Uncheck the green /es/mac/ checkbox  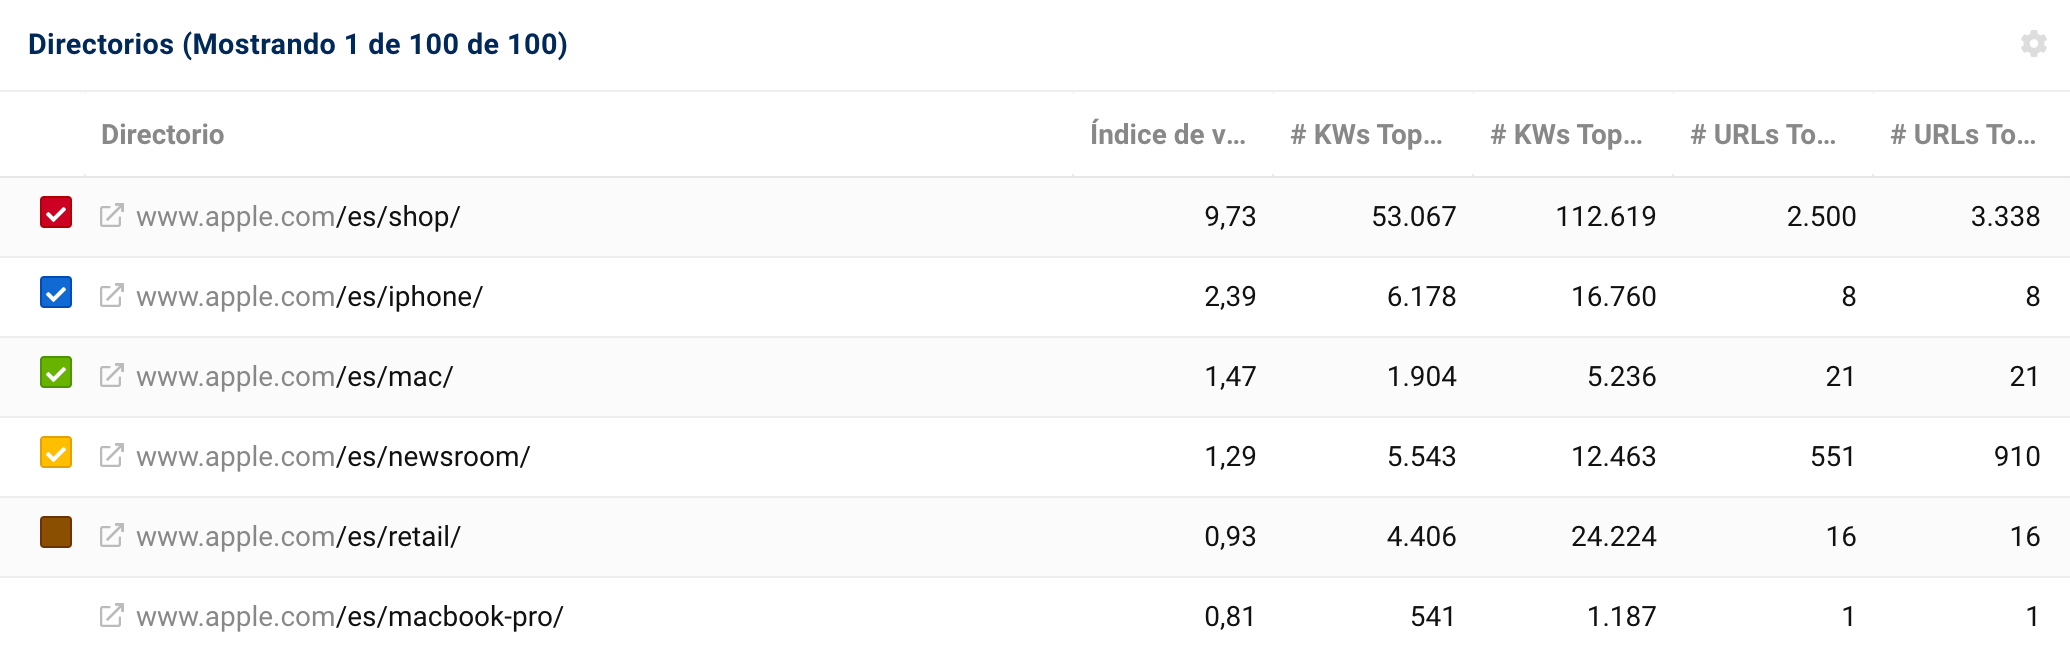tap(56, 373)
